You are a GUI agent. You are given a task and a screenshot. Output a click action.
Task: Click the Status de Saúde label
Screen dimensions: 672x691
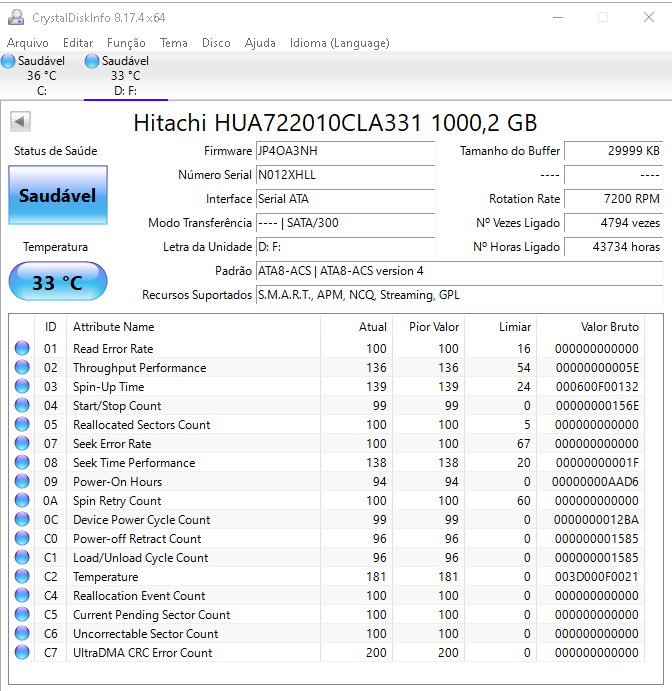(x=56, y=151)
